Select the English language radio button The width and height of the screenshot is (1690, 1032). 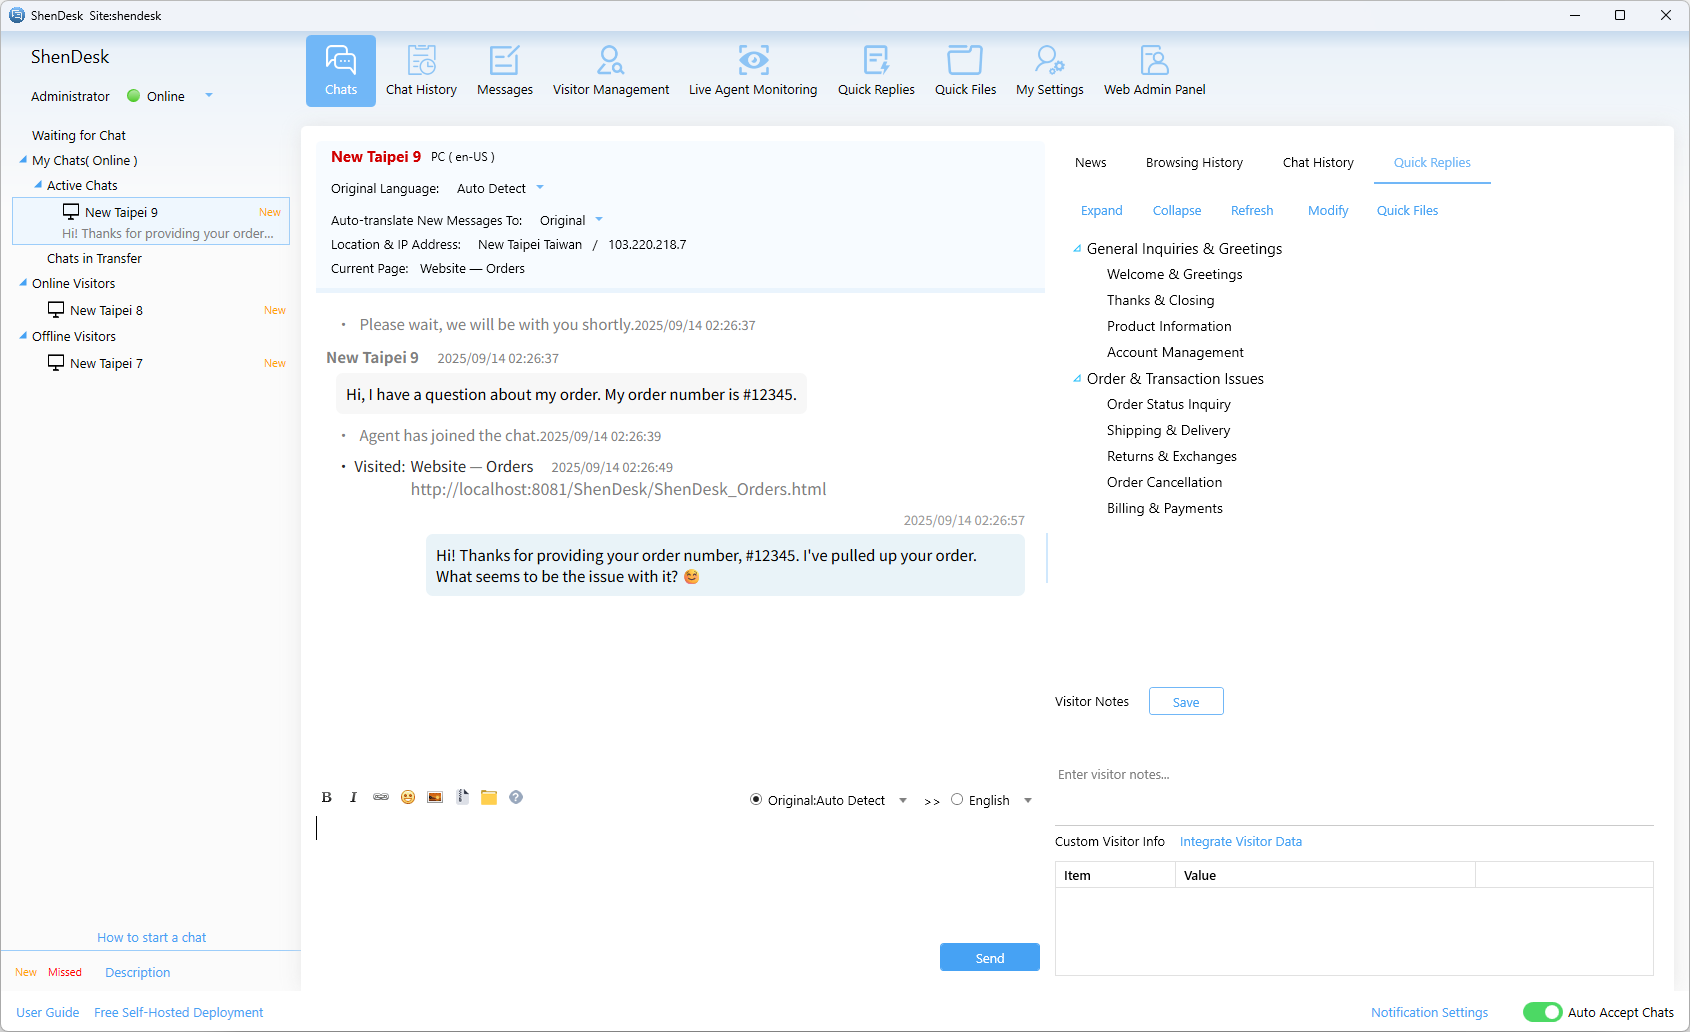tap(957, 800)
